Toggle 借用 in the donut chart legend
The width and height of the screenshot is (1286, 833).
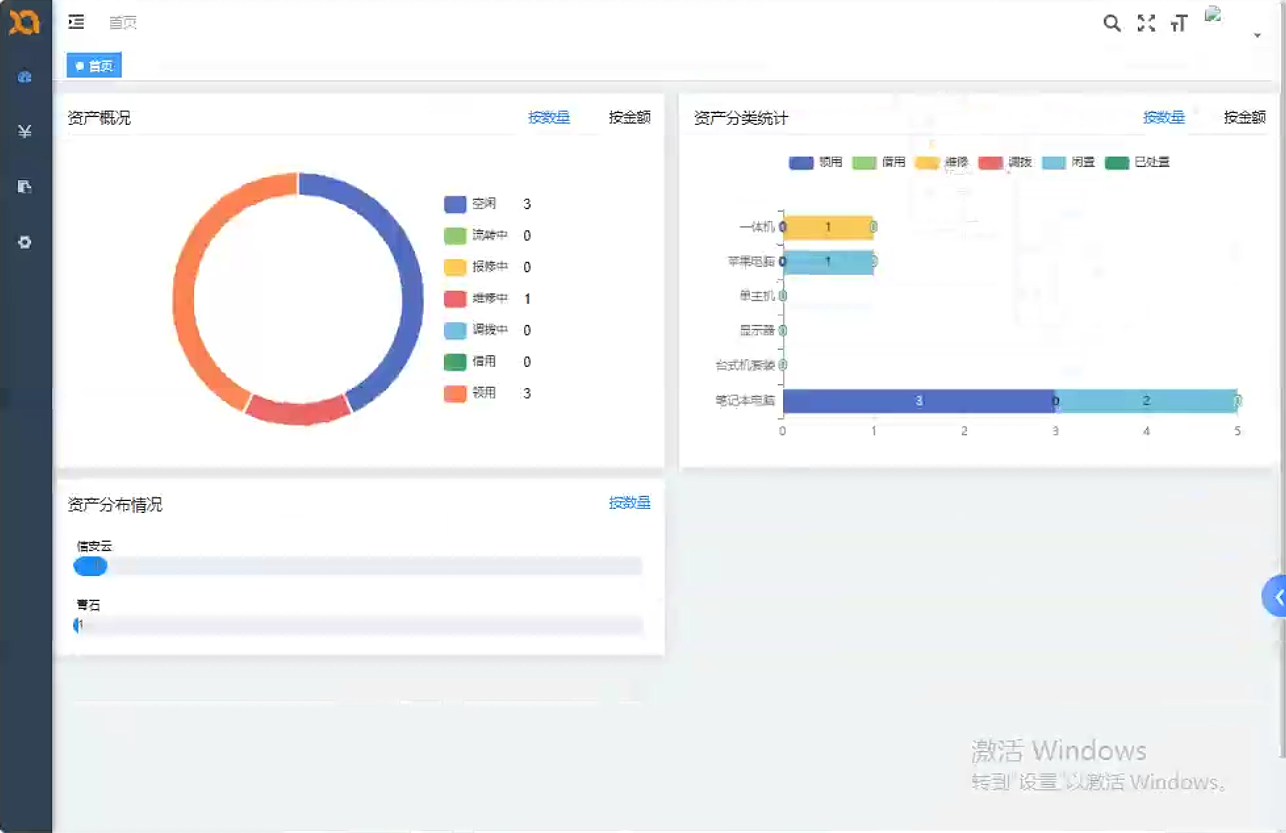[470, 362]
